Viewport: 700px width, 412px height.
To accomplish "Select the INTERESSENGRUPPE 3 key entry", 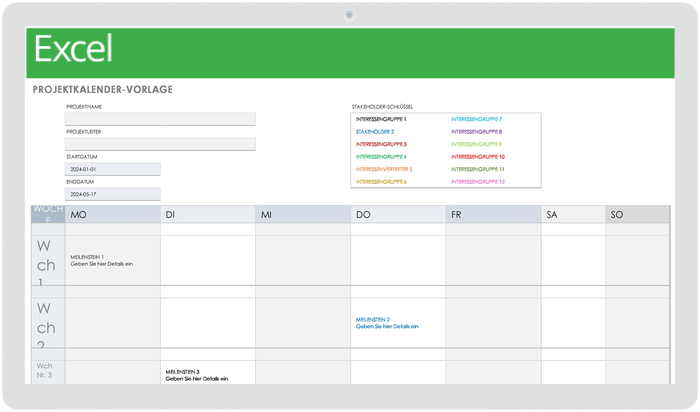I will tap(381, 144).
